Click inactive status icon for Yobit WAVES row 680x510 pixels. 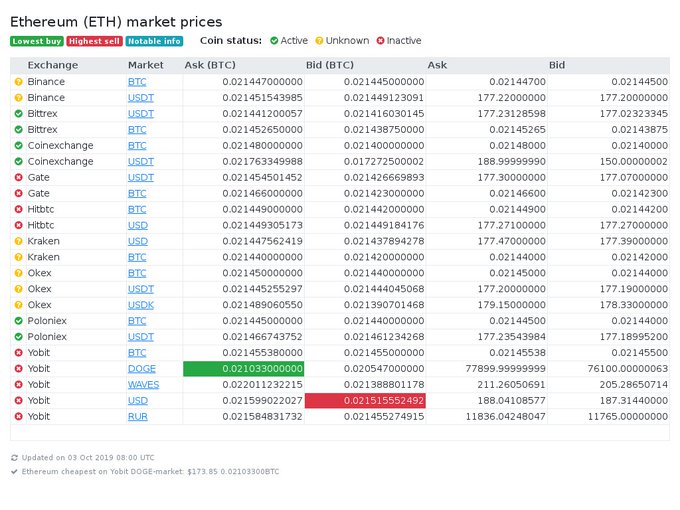18,384
